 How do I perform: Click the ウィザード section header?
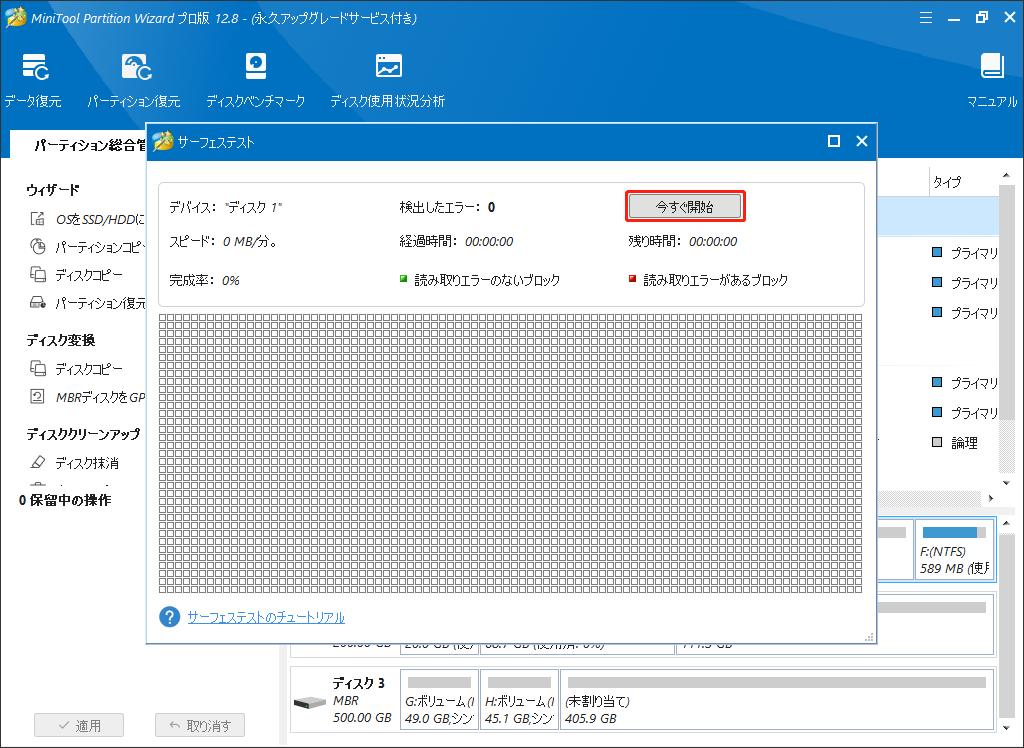coord(53,189)
